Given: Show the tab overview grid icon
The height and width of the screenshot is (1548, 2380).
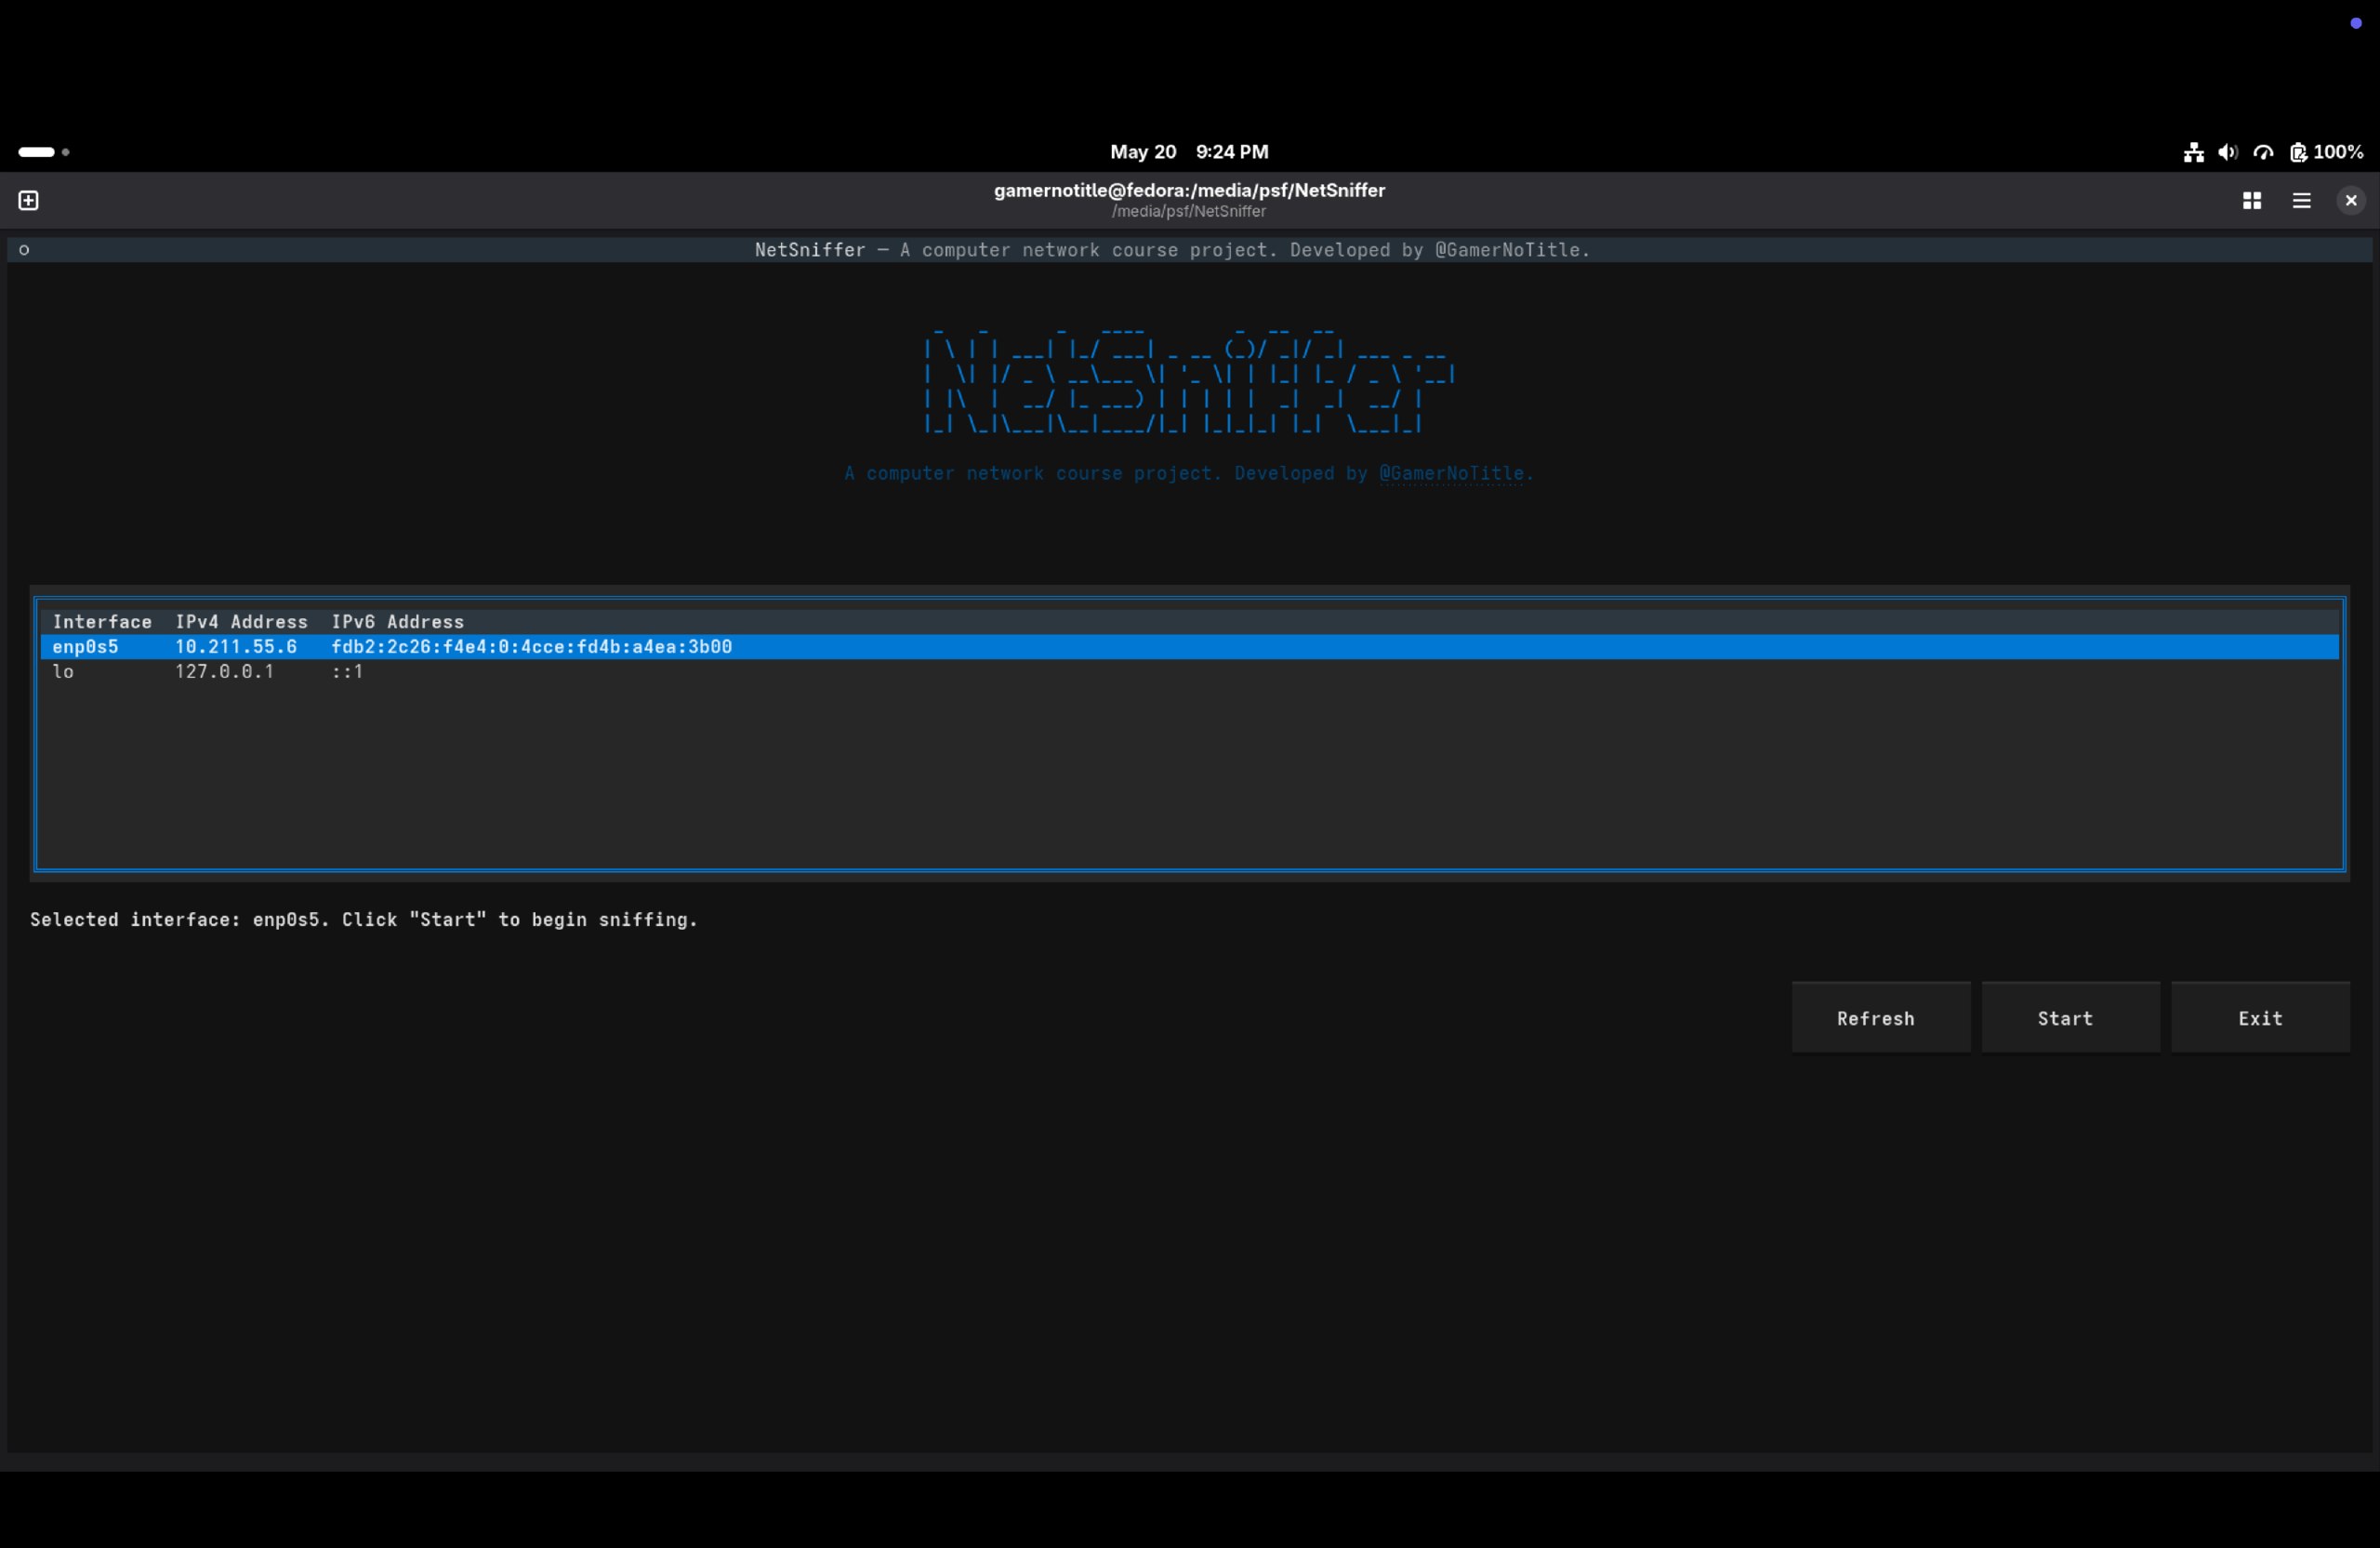Looking at the screenshot, I should tap(2252, 201).
